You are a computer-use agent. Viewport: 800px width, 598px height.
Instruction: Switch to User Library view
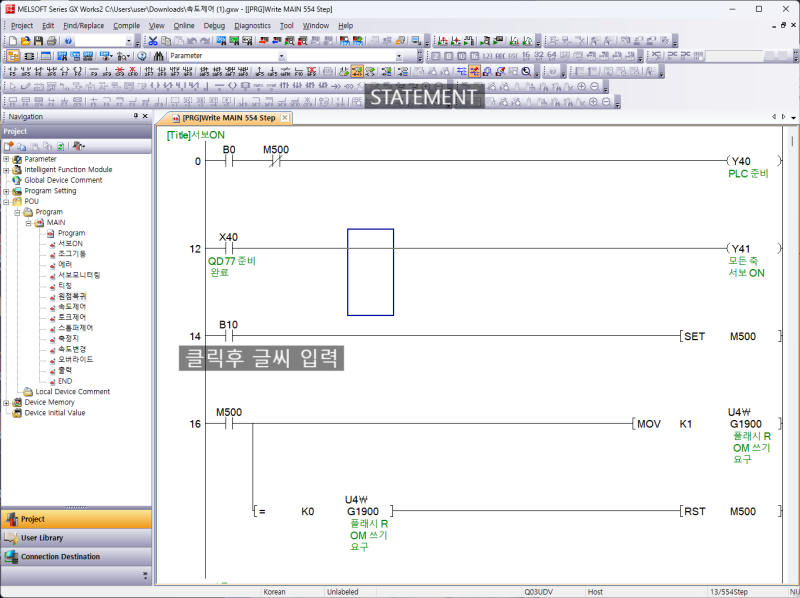pos(77,538)
